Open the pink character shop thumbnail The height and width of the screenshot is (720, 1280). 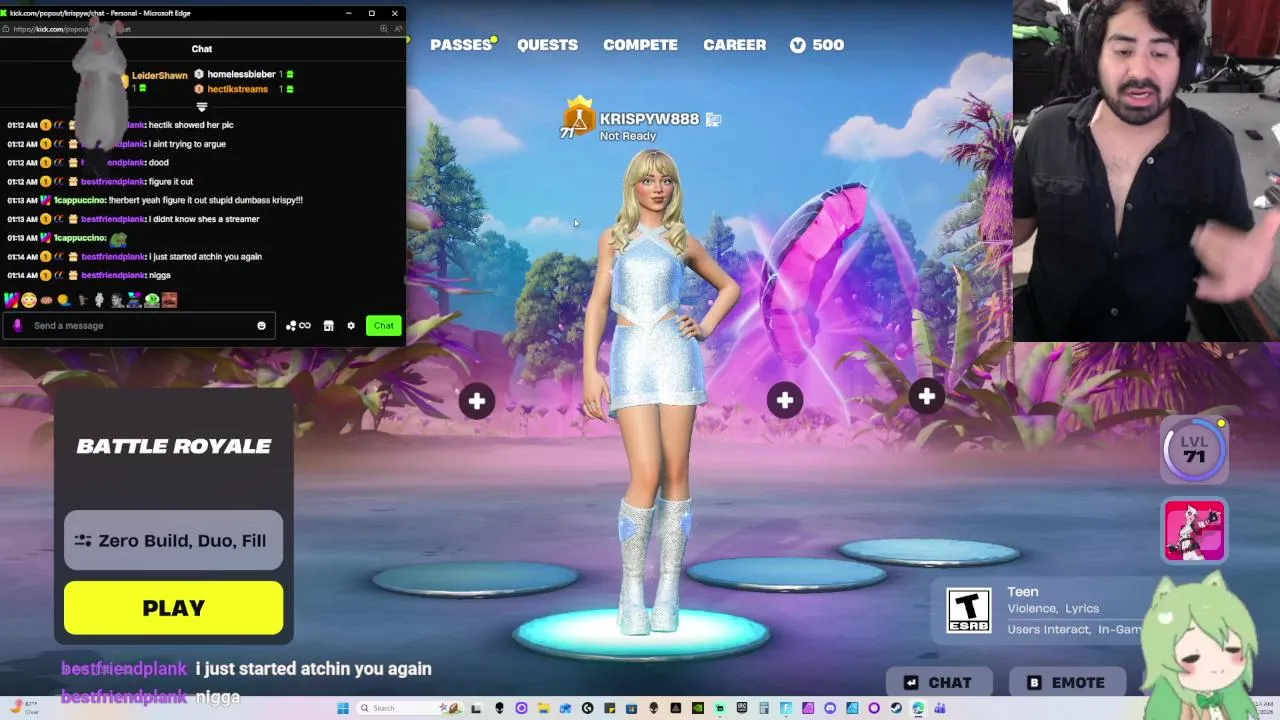pos(1194,530)
